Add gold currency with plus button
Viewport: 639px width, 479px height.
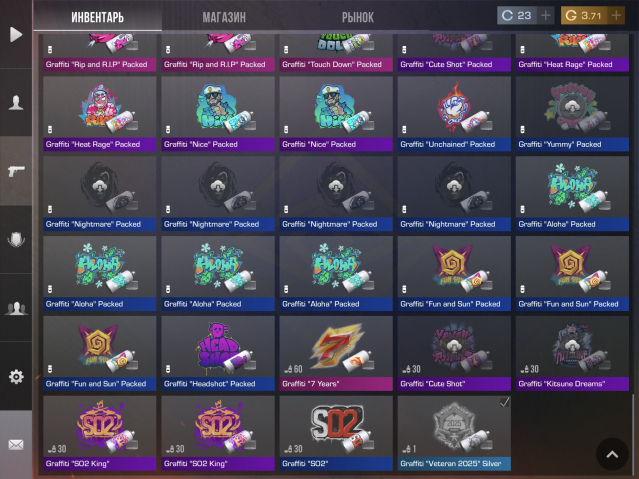click(616, 15)
